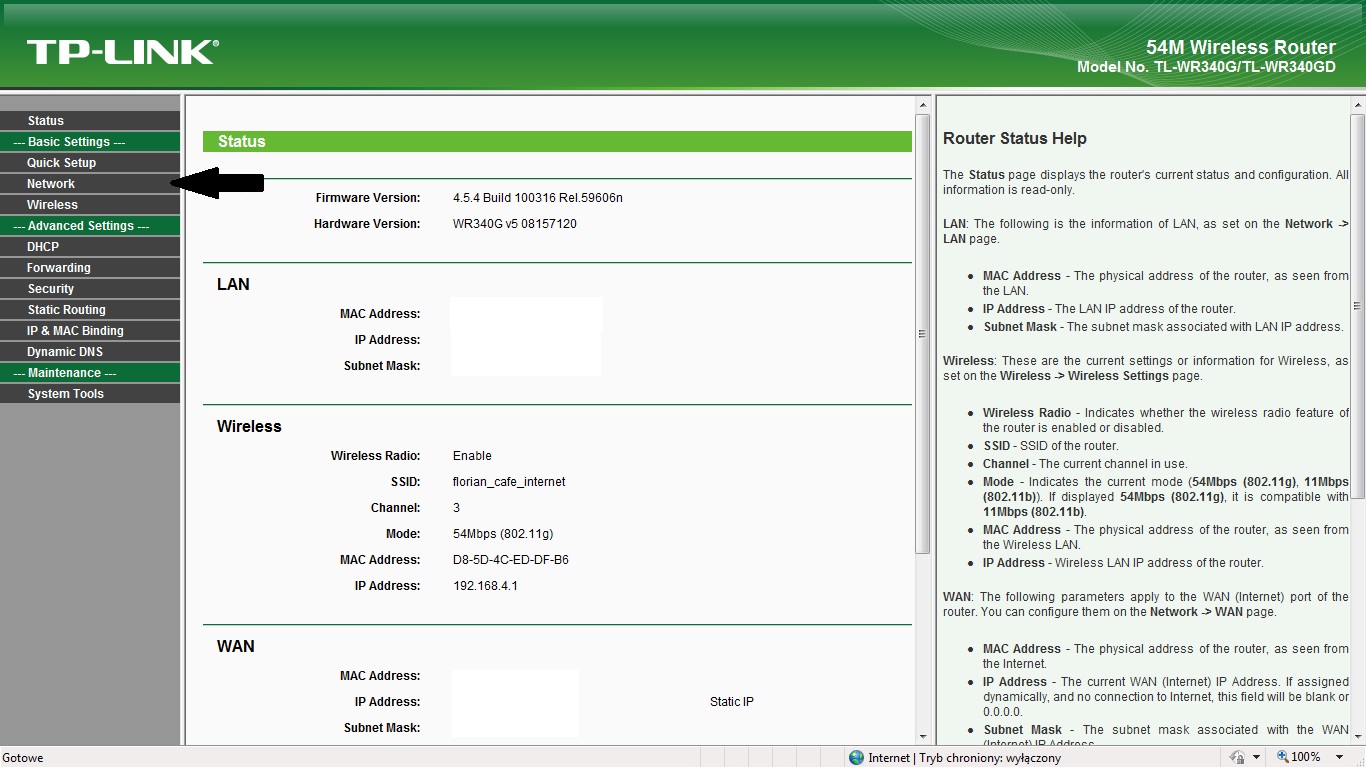The height and width of the screenshot is (768, 1366).
Task: Click the zoom magnifier icon showing 100%
Action: 1282,758
